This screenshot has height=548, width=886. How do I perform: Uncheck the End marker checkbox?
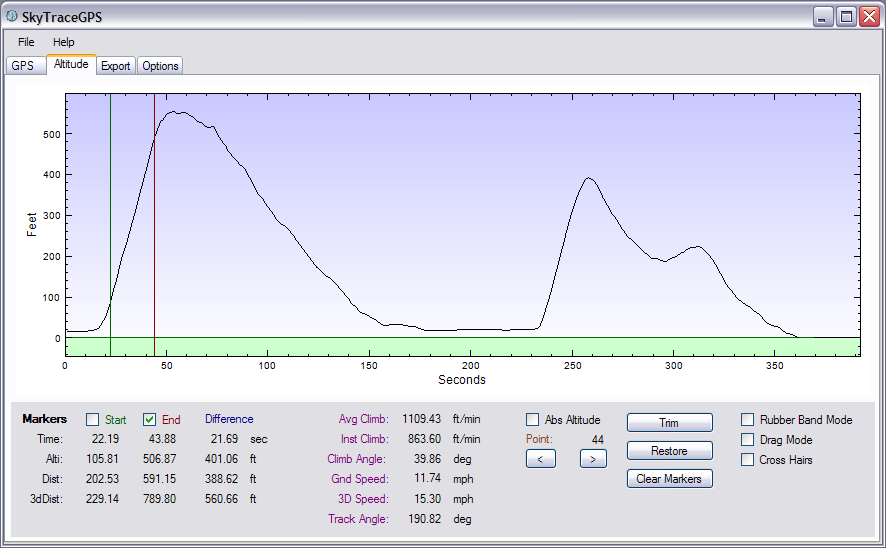pyautogui.click(x=149, y=419)
